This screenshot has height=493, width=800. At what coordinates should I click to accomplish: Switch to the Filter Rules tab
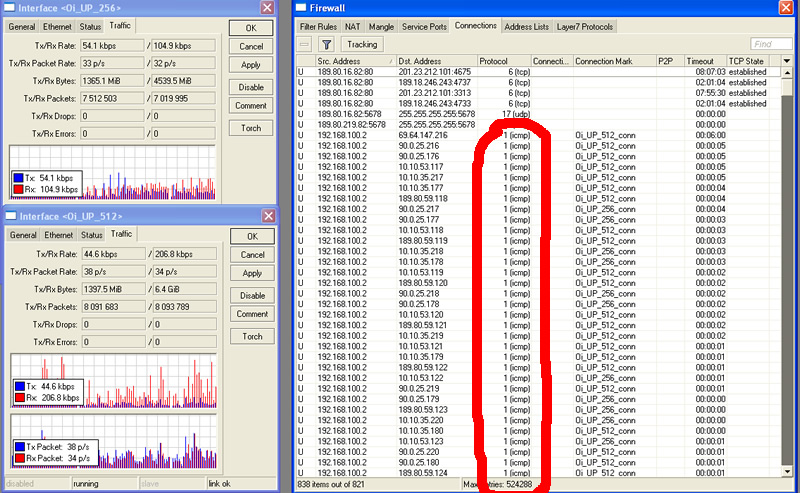coord(318,27)
